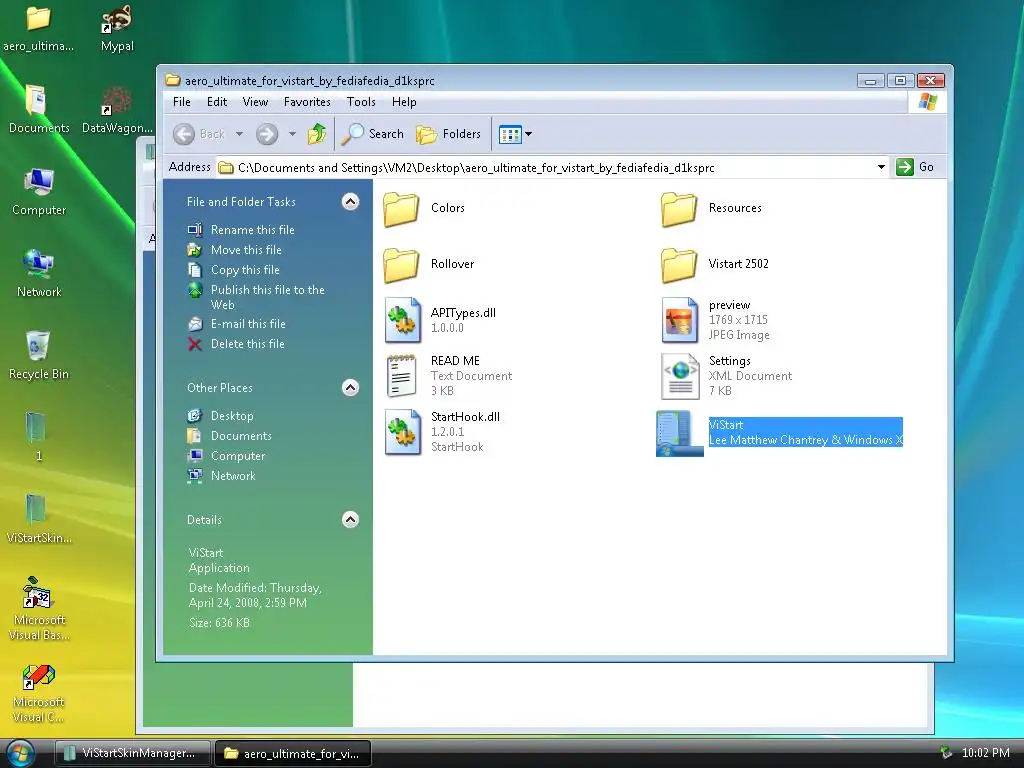Screen dimensions: 1024x768
Task: Select the Recycle Bin desktop icon
Action: pos(38,356)
